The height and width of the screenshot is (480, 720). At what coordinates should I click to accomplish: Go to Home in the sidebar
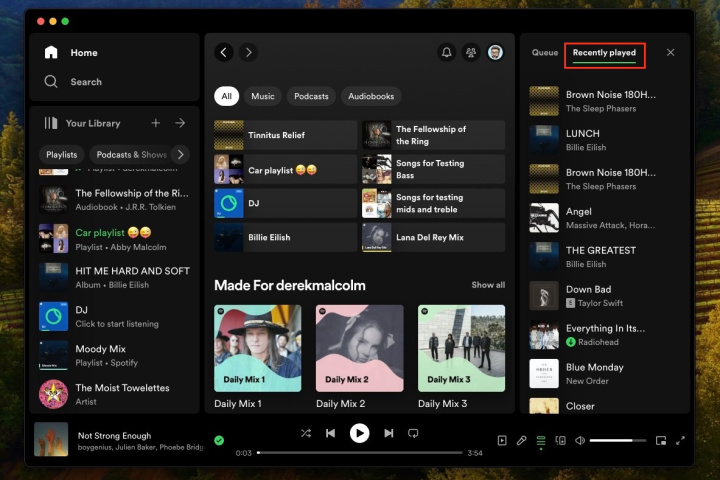[x=71, y=52]
